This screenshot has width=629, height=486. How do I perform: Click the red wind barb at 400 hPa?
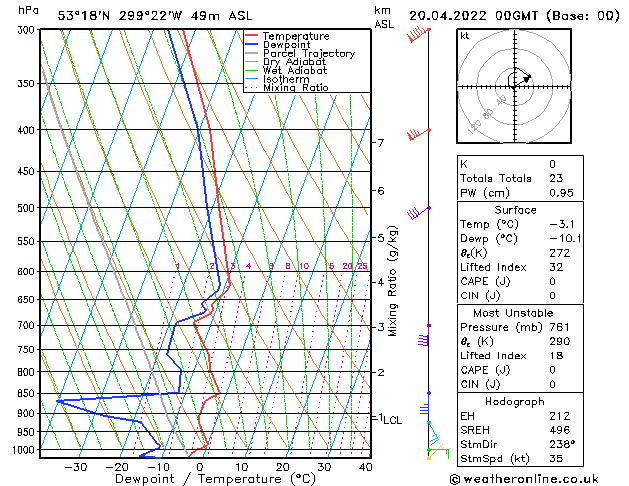click(419, 134)
